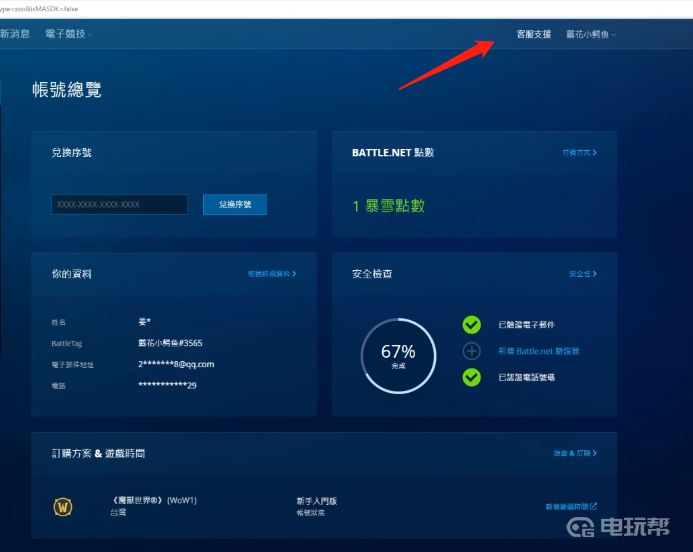Open the 客服支援 support menu item
693x552 pixels.
tap(533, 34)
